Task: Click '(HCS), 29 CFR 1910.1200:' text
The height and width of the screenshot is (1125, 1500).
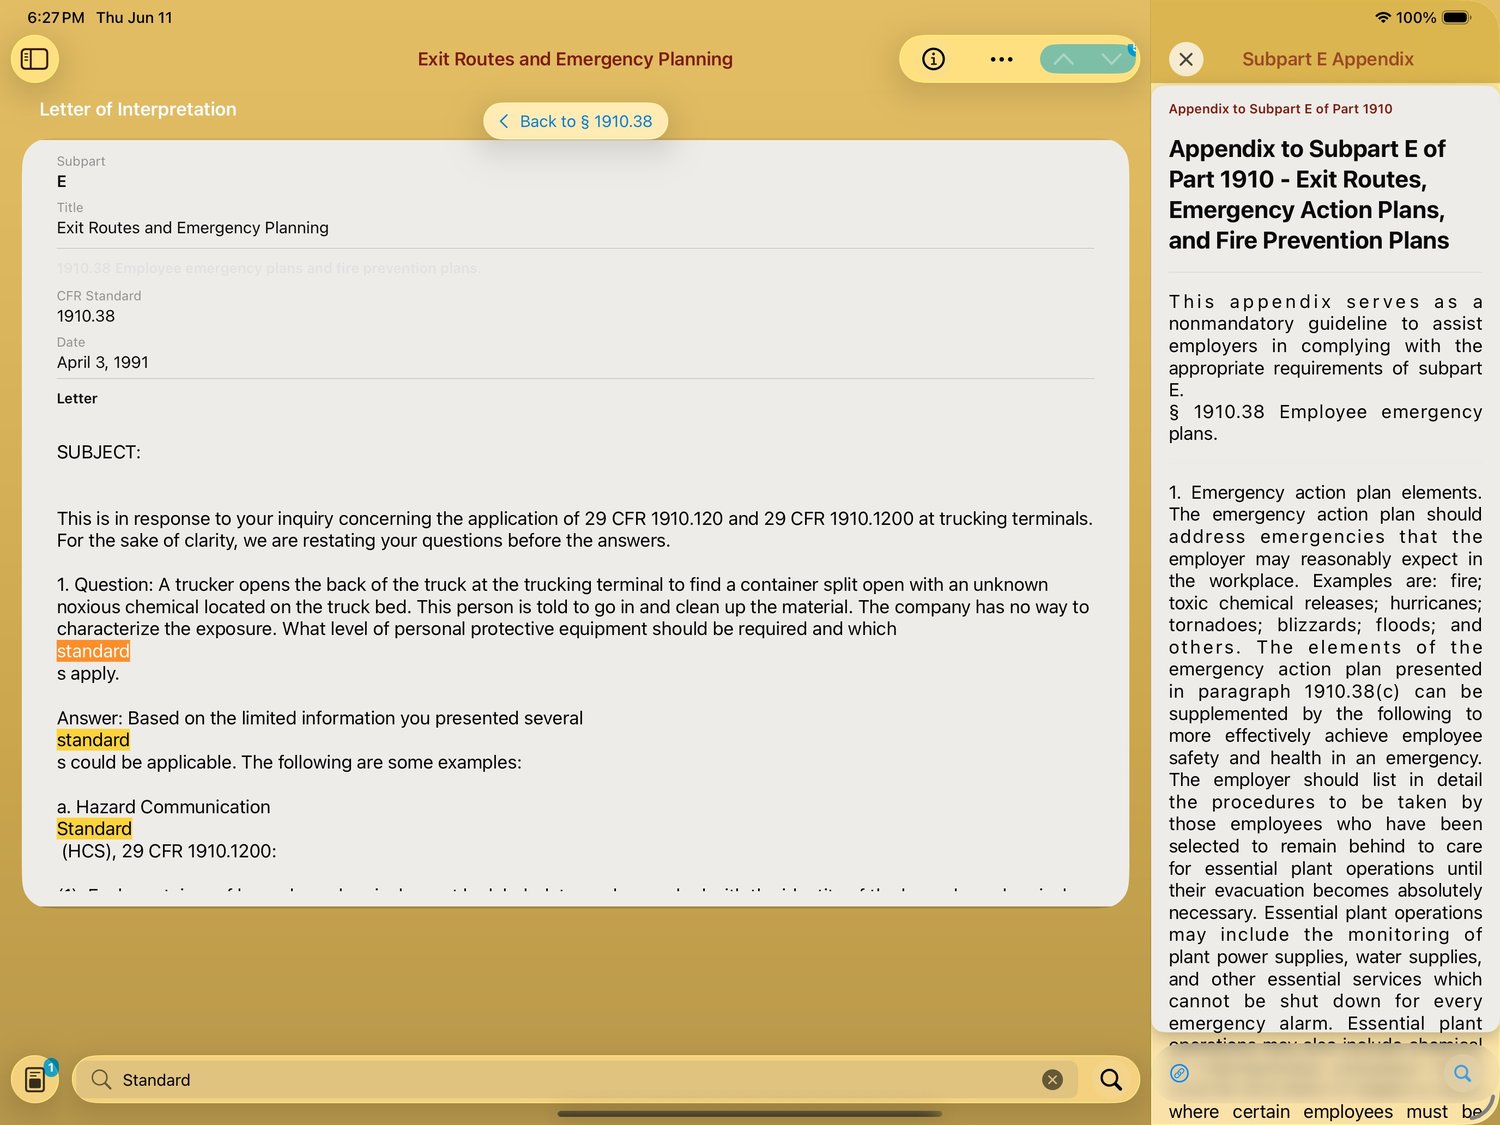Action: pyautogui.click(x=169, y=851)
